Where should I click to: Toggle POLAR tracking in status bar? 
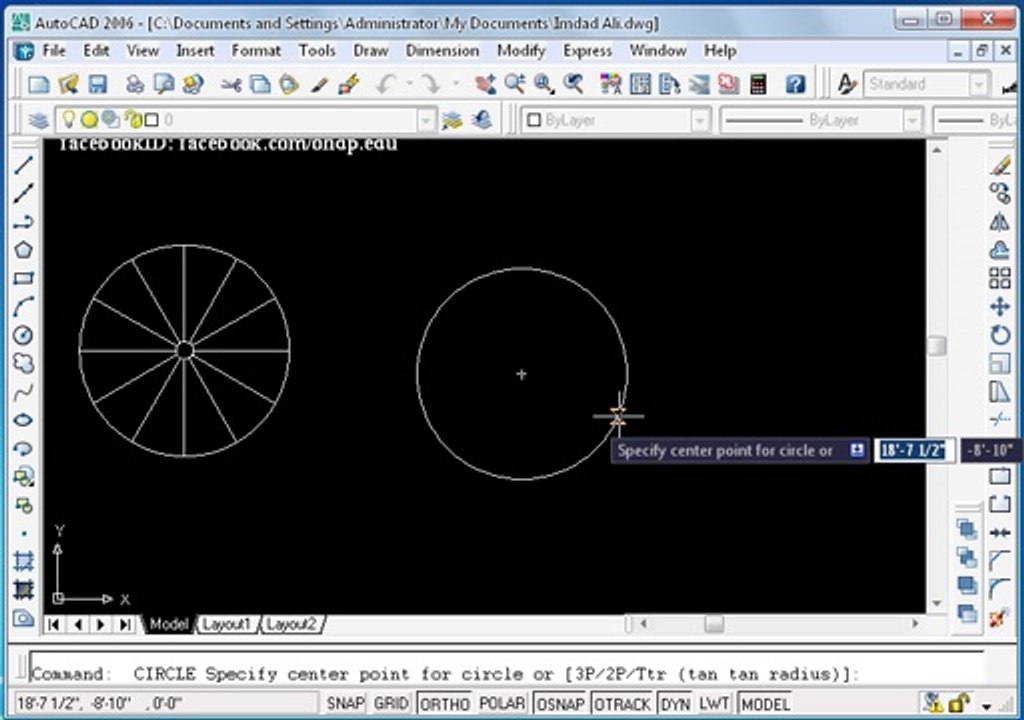[x=502, y=704]
